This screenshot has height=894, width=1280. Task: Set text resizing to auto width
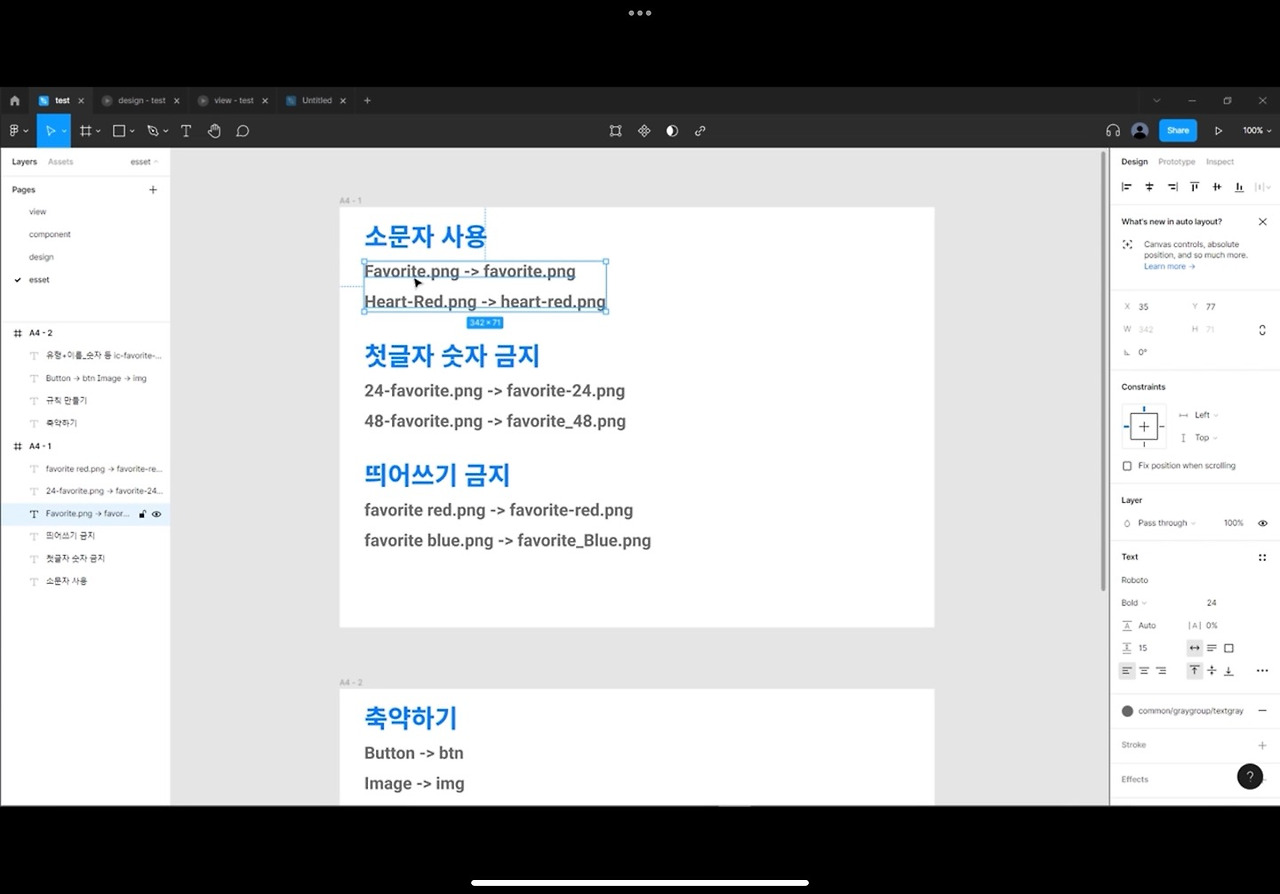point(1194,648)
